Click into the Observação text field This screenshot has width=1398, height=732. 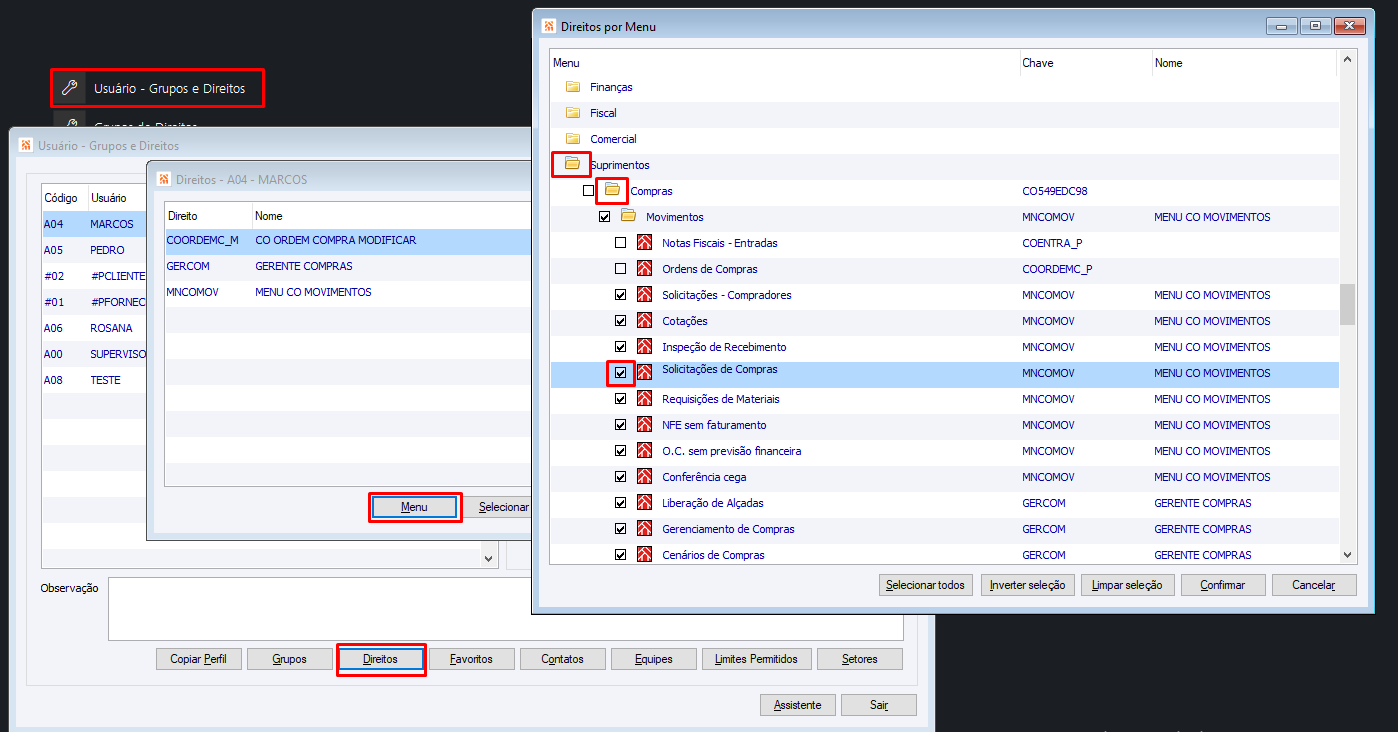click(505, 608)
